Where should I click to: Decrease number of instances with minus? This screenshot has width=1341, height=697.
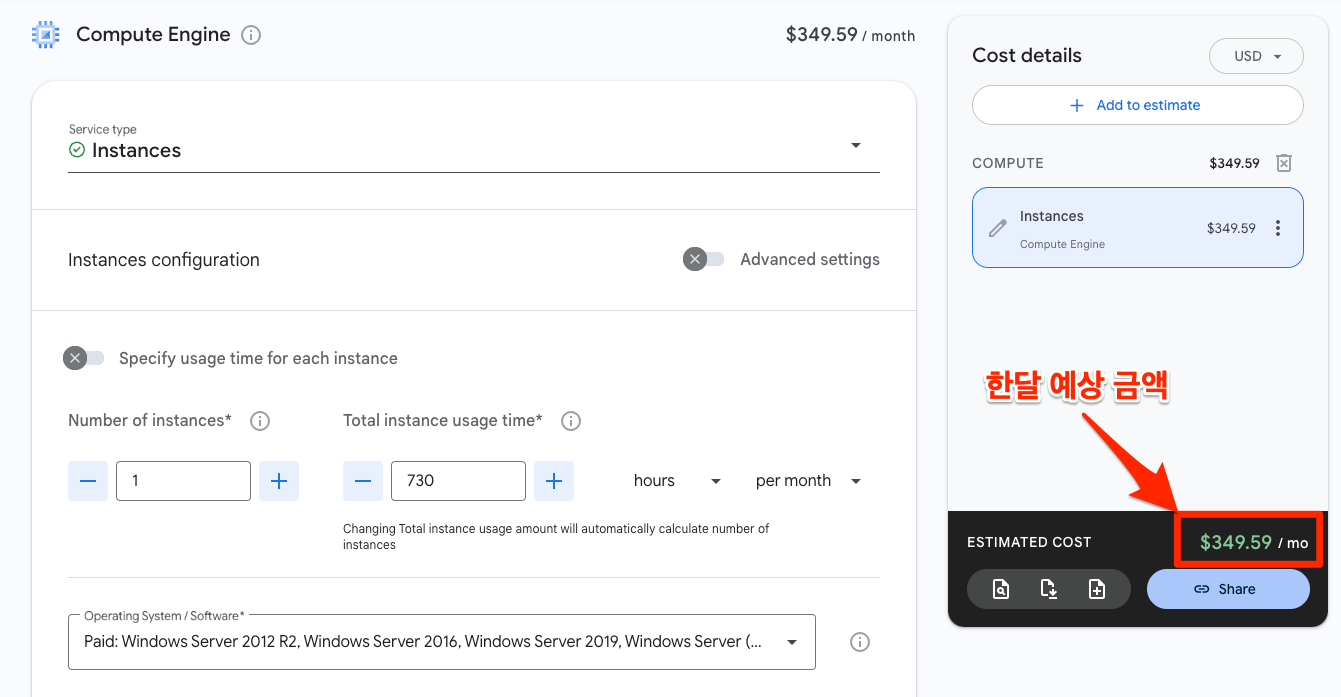(88, 481)
